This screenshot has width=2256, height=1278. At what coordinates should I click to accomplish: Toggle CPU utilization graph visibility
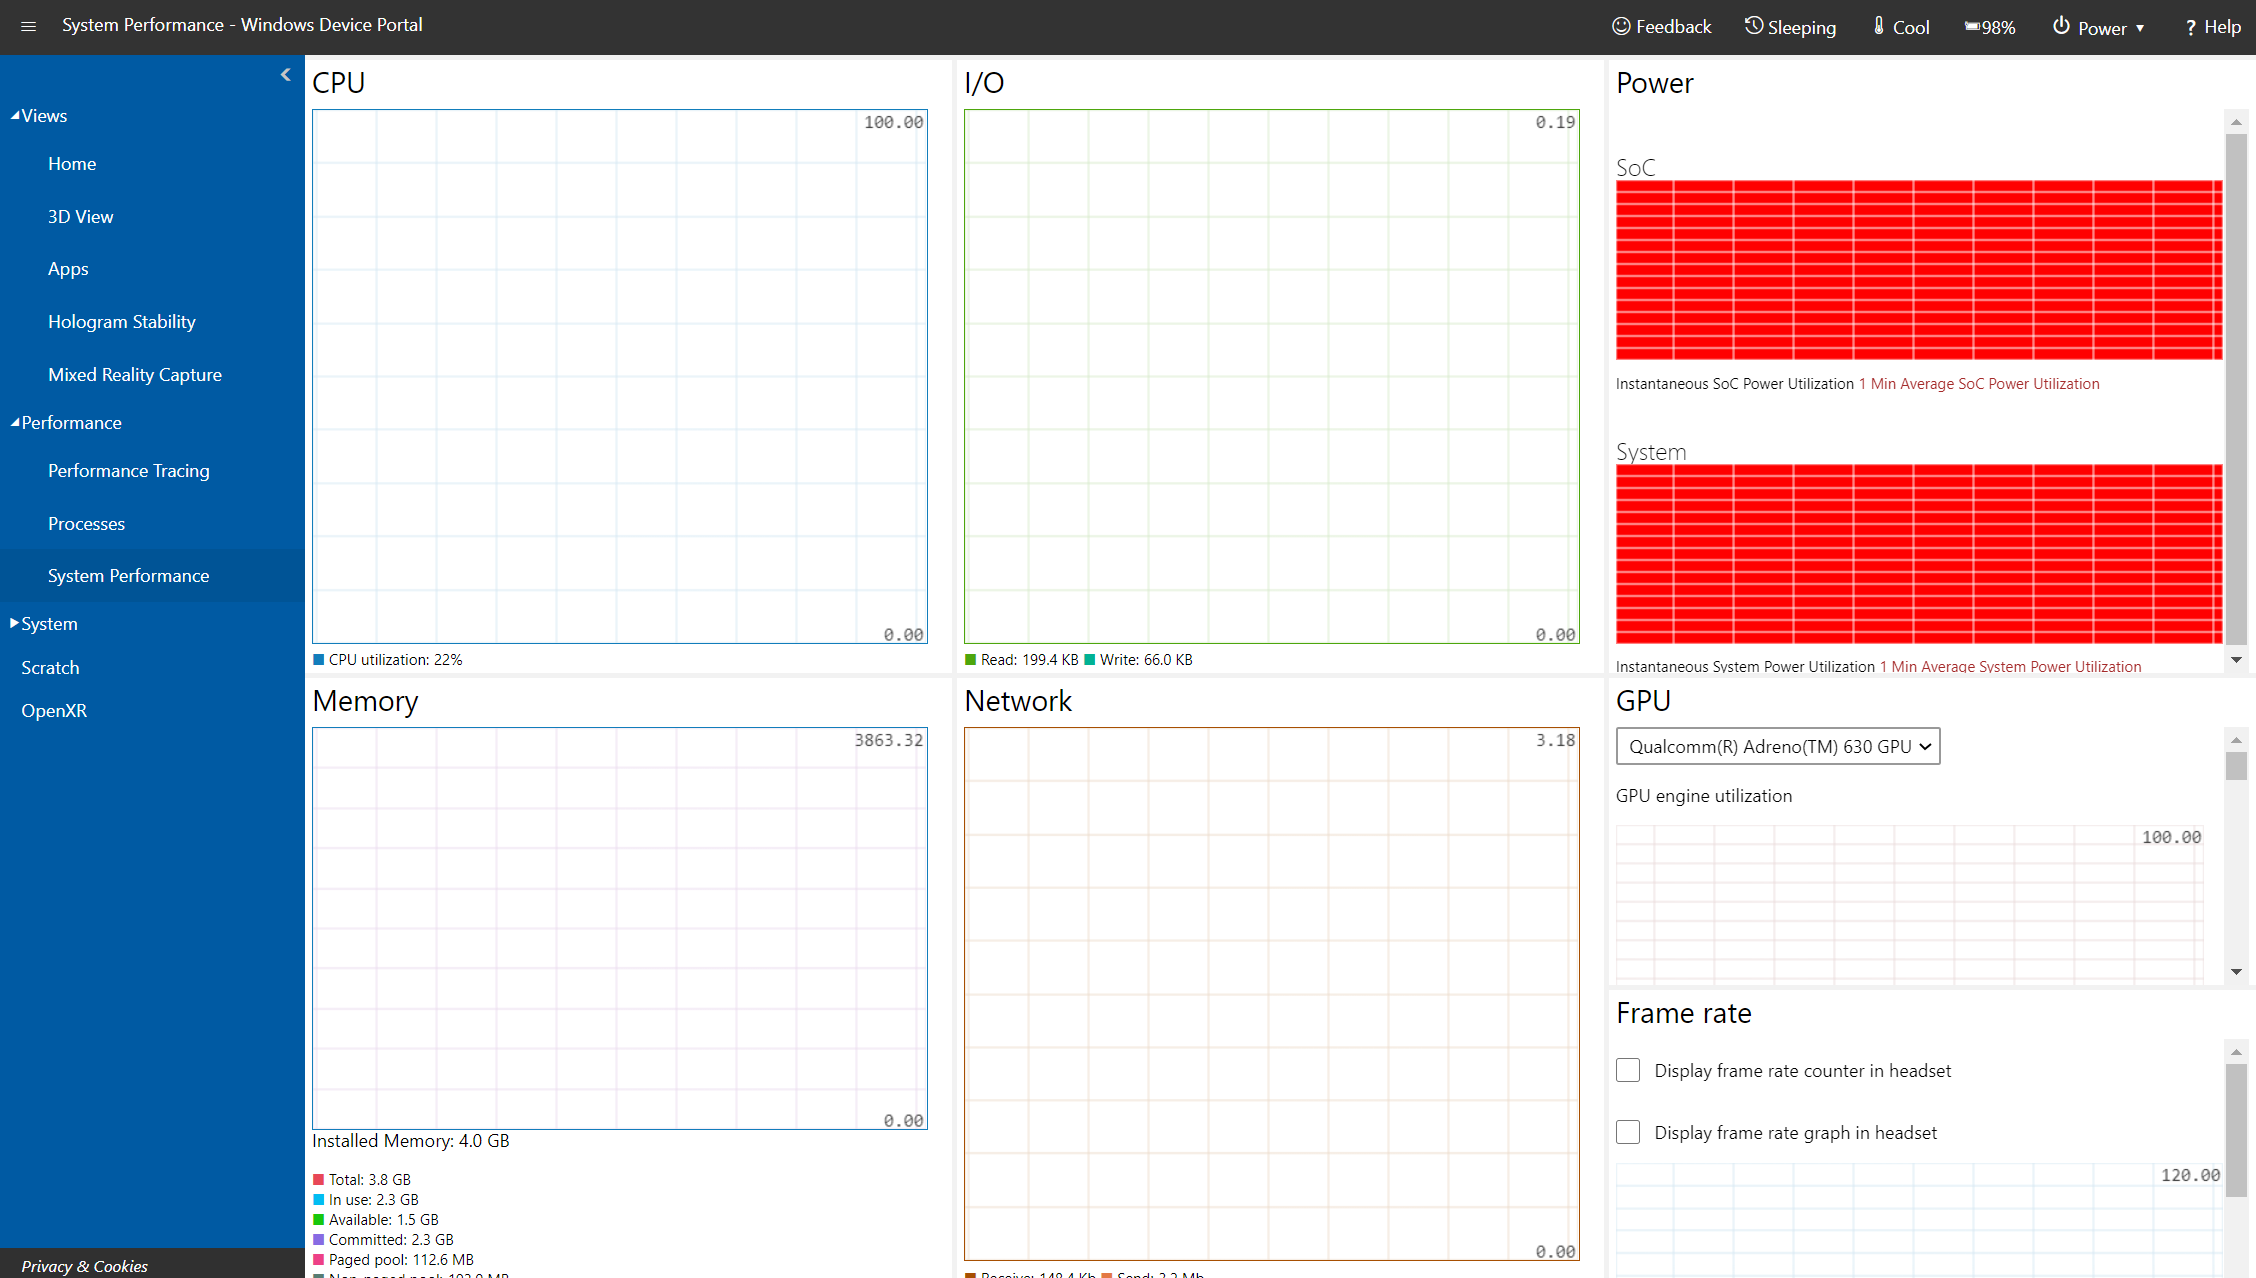click(x=321, y=660)
